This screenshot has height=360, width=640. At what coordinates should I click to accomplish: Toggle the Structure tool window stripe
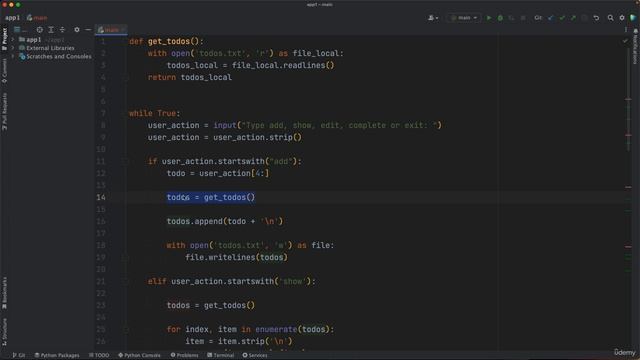click(x=4, y=331)
